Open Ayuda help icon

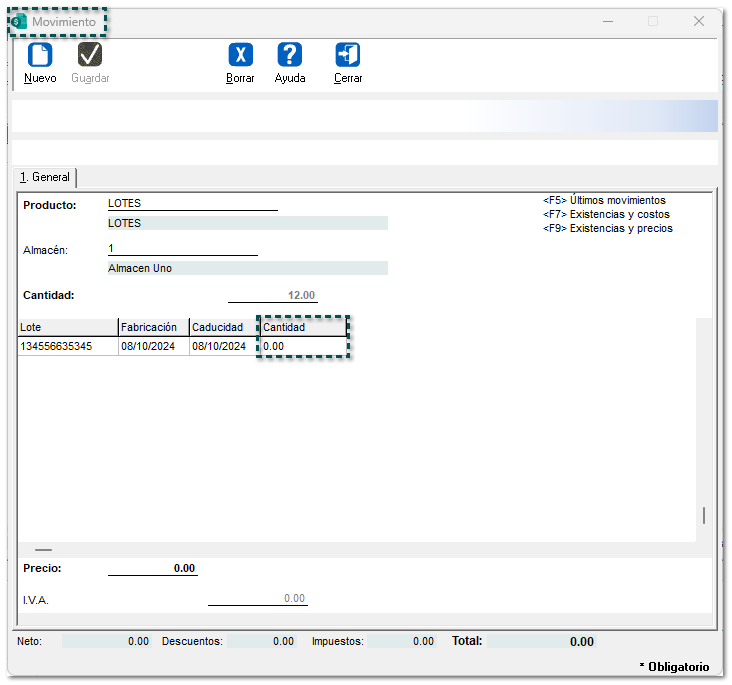290,55
